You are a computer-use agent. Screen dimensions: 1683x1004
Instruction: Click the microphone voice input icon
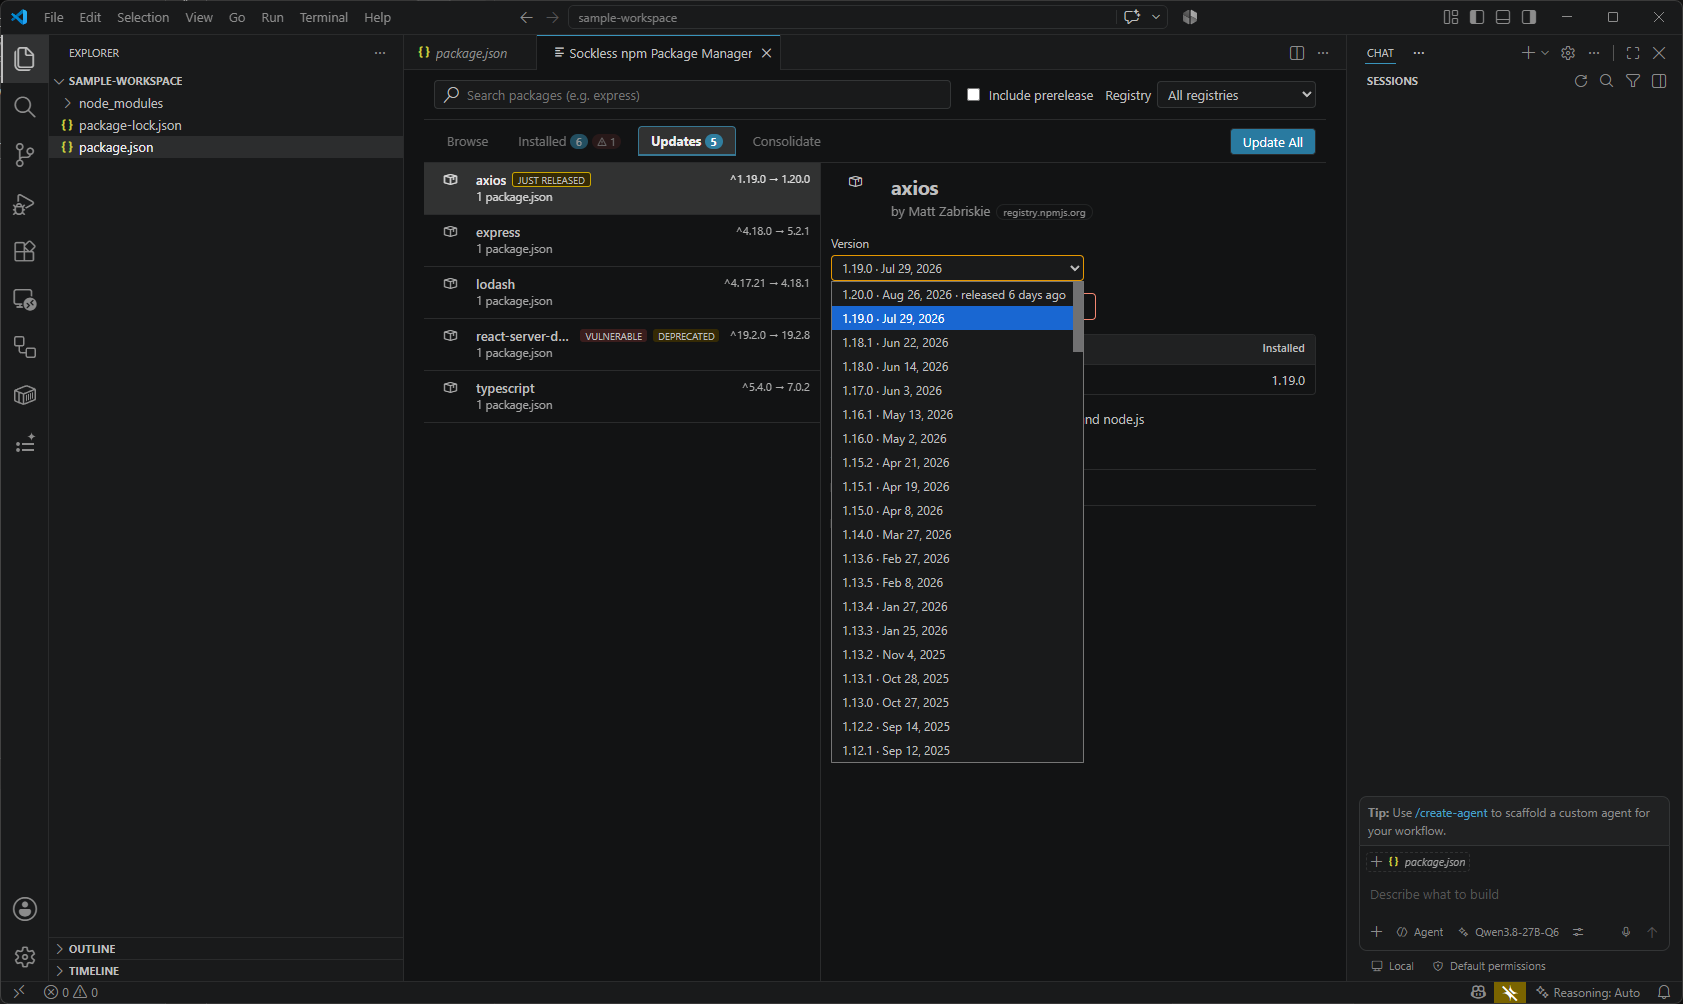click(1626, 932)
